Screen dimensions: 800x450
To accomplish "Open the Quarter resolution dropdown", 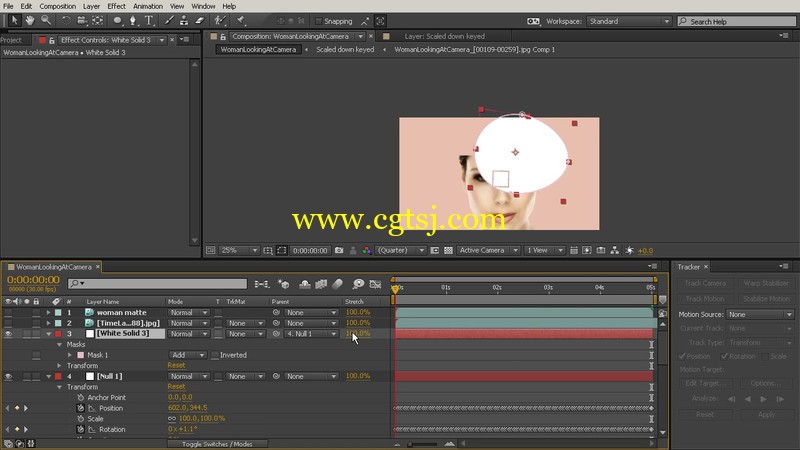I will [x=401, y=251].
